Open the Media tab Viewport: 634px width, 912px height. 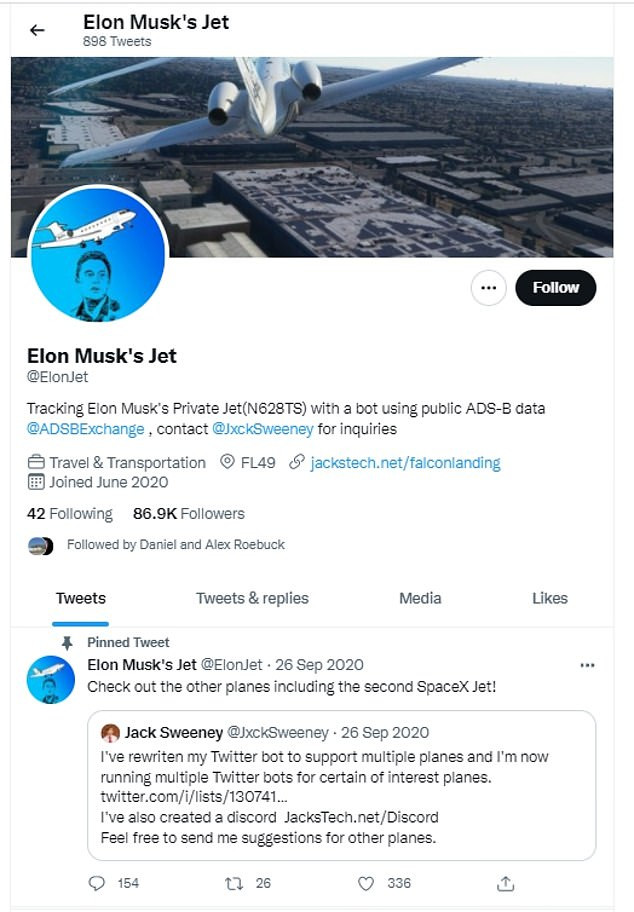tap(420, 598)
